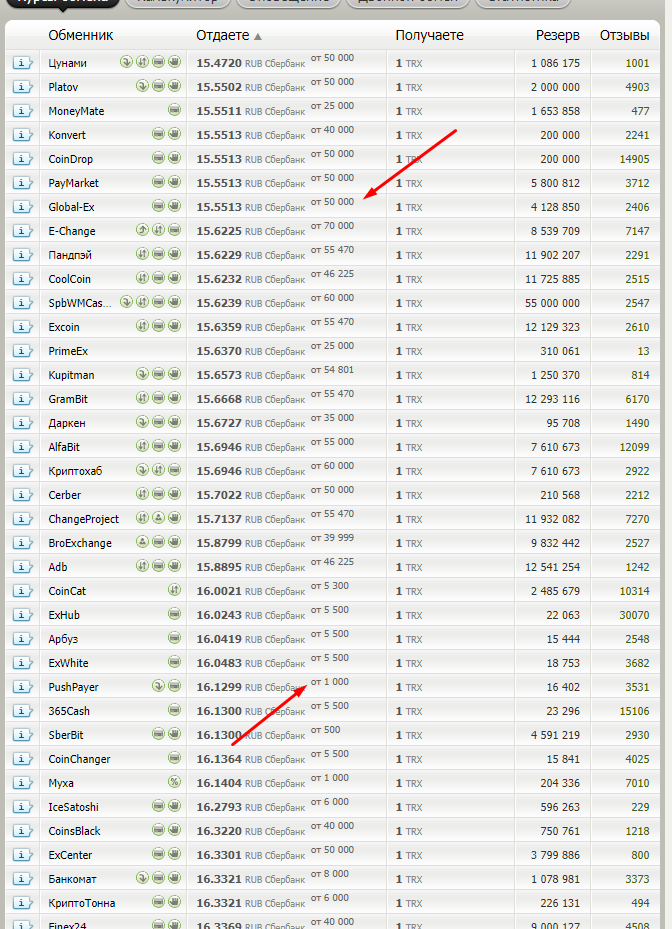Screen dimensions: 672x929
Task: Sort table by Обменник column header
Action: 81,36
